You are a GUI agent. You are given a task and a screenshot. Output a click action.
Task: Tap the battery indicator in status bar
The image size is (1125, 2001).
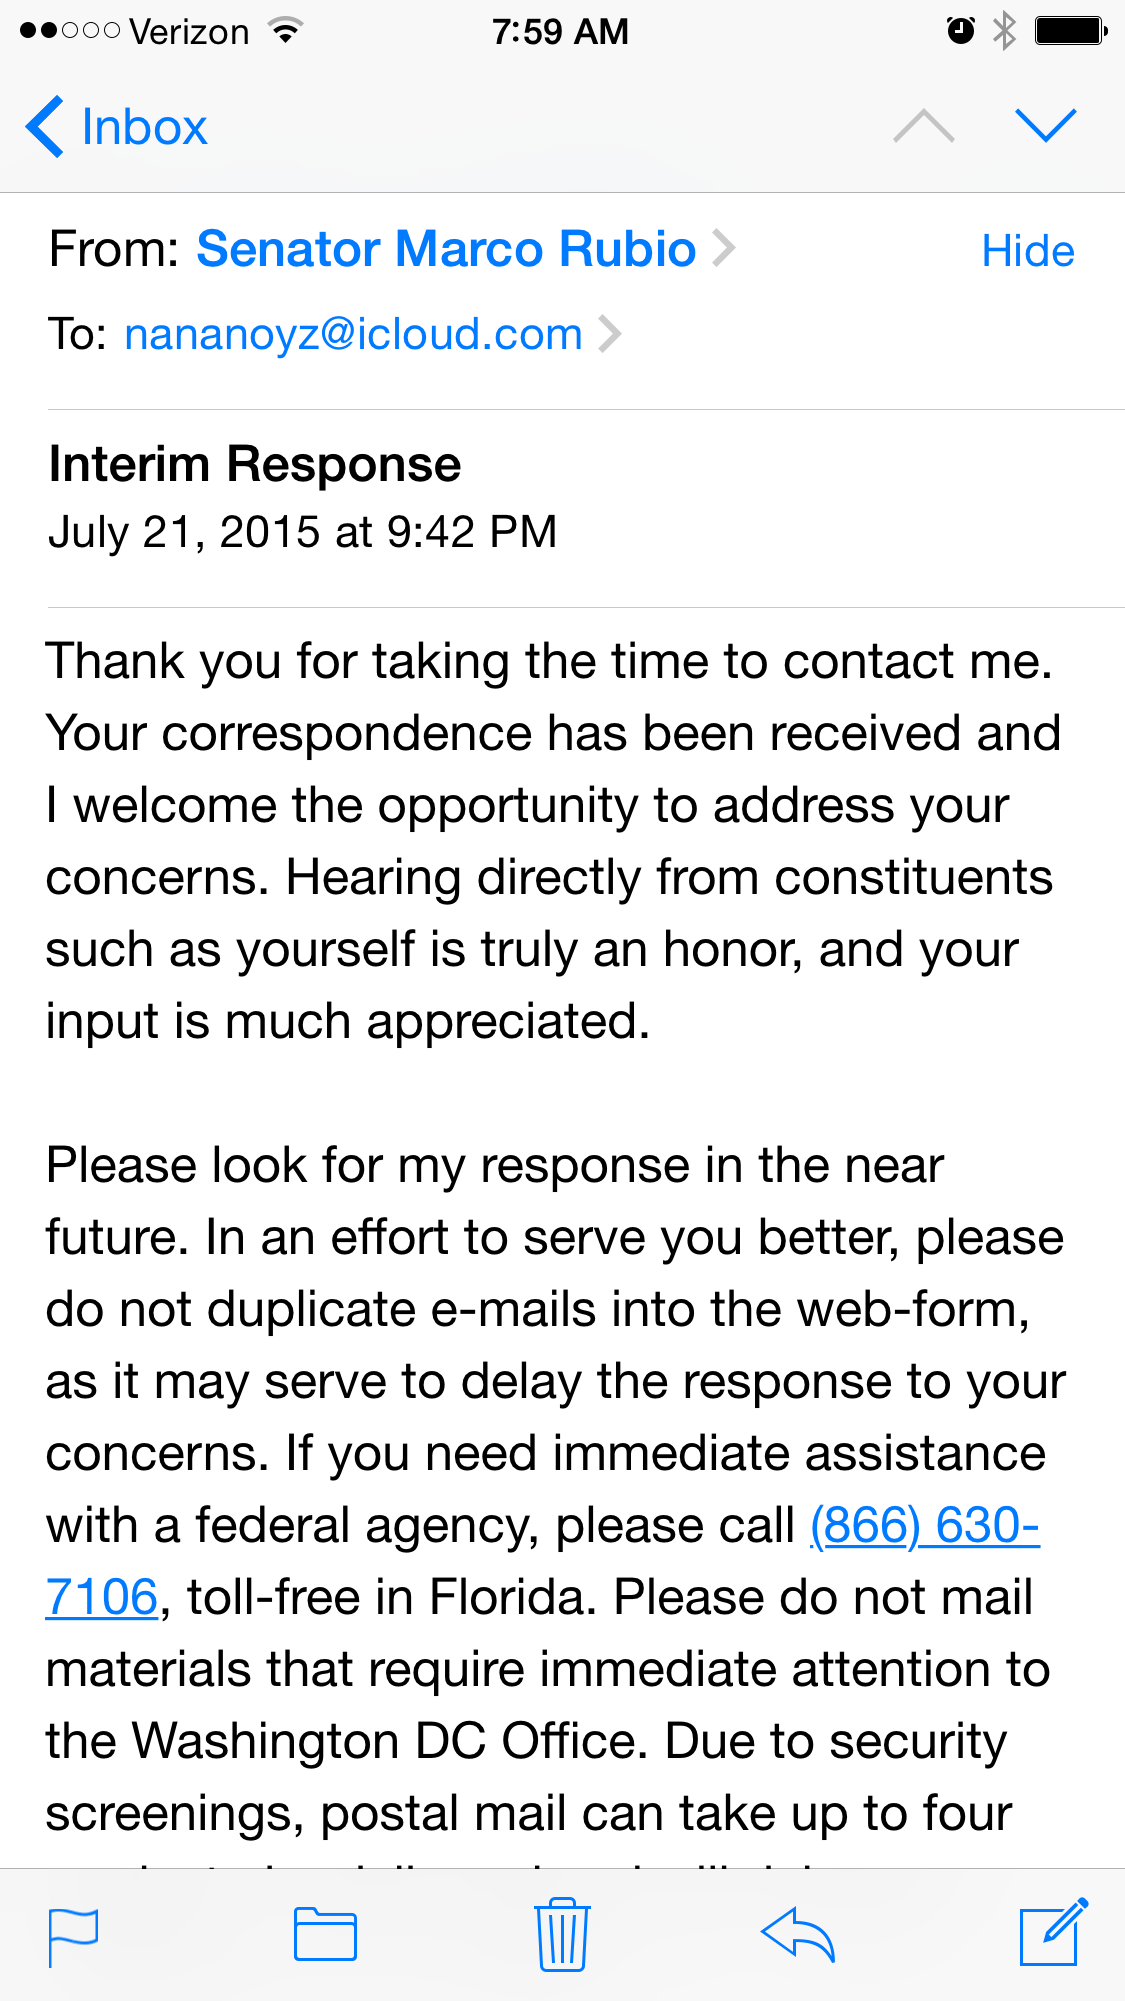coord(1069,31)
